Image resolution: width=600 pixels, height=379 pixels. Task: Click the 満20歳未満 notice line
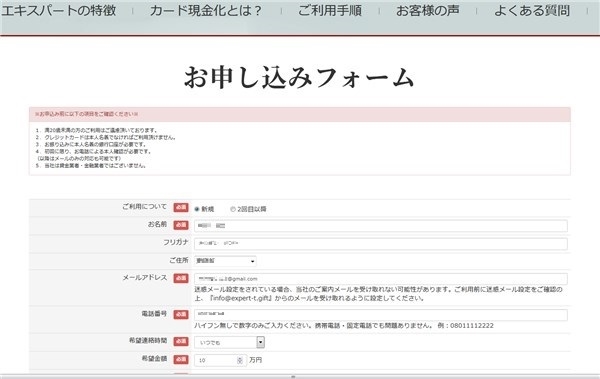(96, 130)
